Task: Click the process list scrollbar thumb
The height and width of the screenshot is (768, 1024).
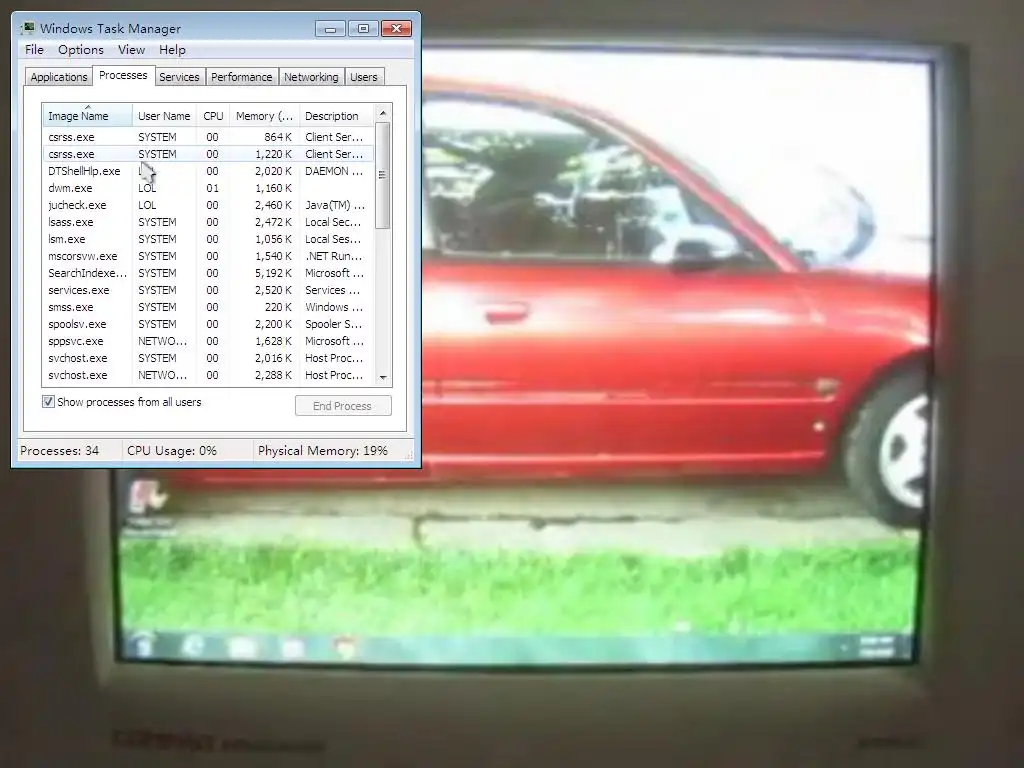Action: click(383, 175)
